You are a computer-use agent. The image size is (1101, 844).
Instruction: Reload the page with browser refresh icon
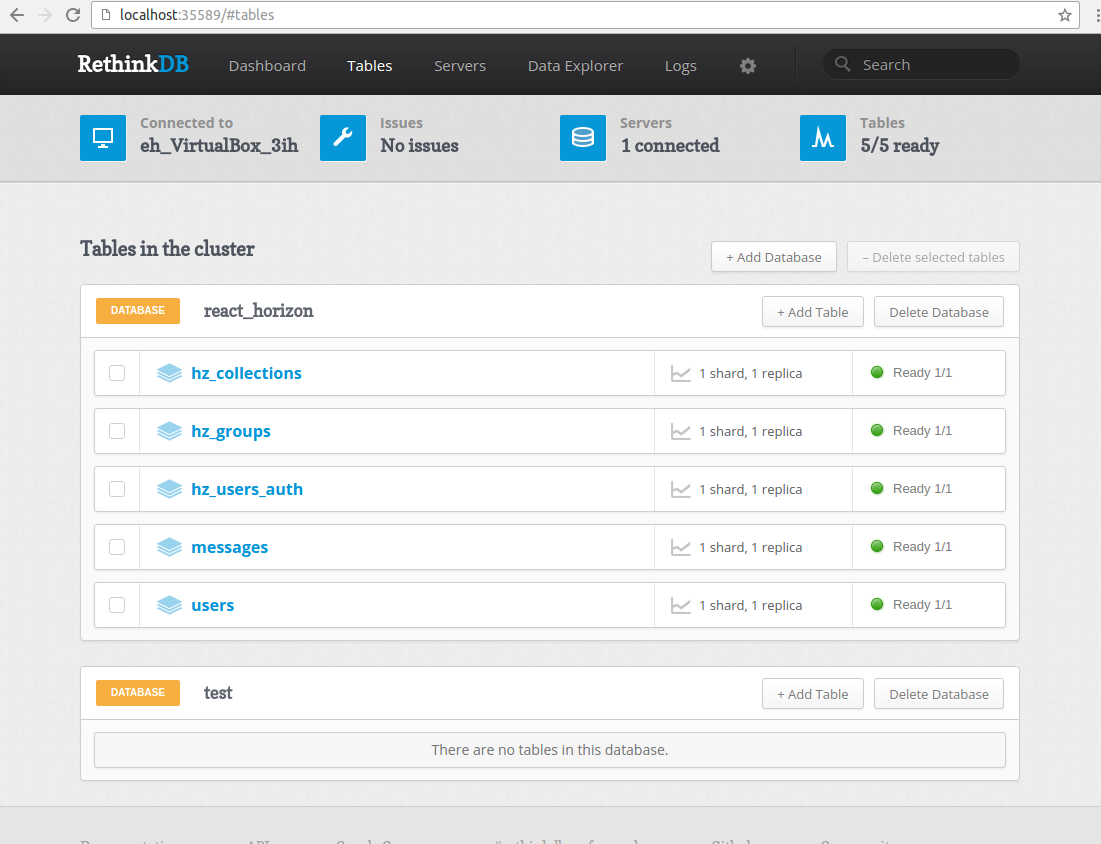(x=73, y=15)
